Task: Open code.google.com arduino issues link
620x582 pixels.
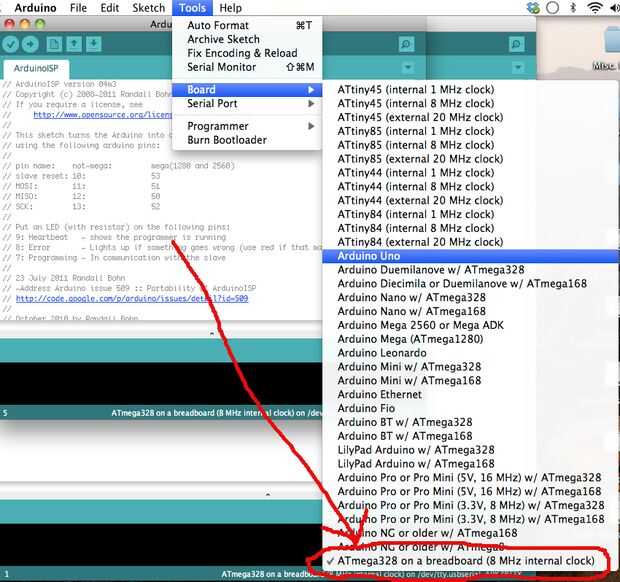Action: click(132, 299)
